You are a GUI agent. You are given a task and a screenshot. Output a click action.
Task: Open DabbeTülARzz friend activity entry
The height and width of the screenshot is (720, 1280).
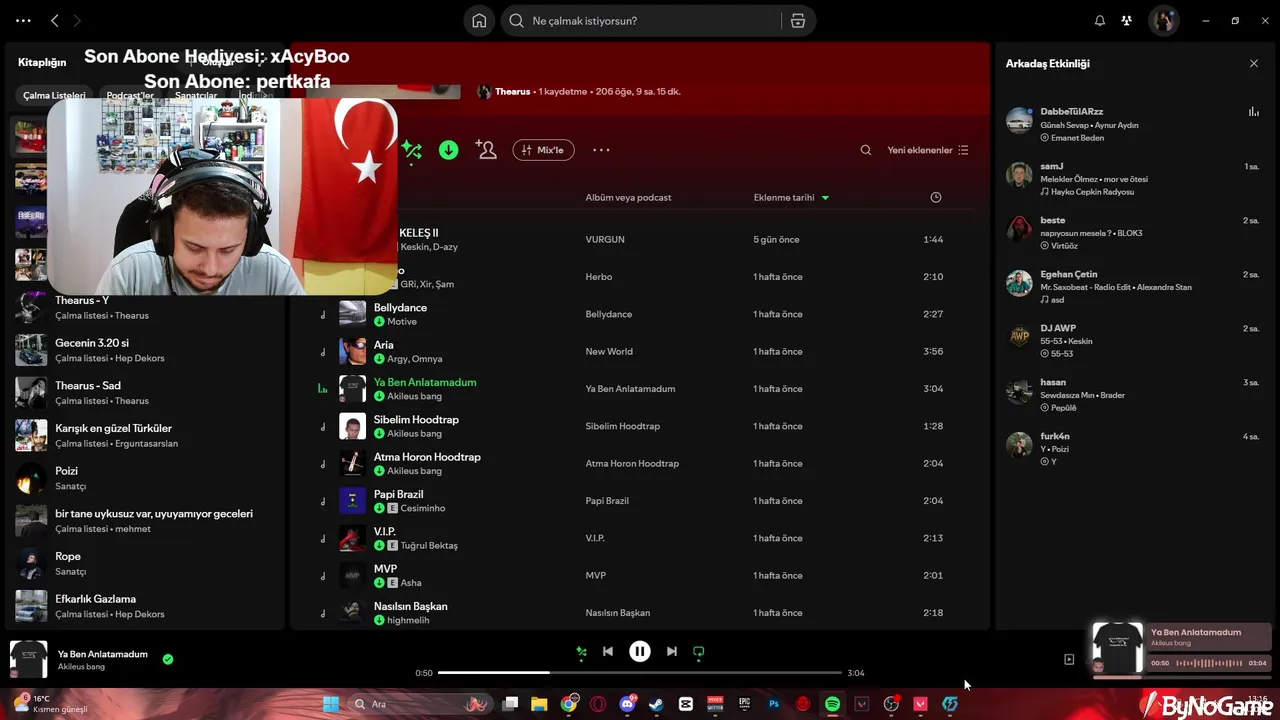click(1132, 124)
